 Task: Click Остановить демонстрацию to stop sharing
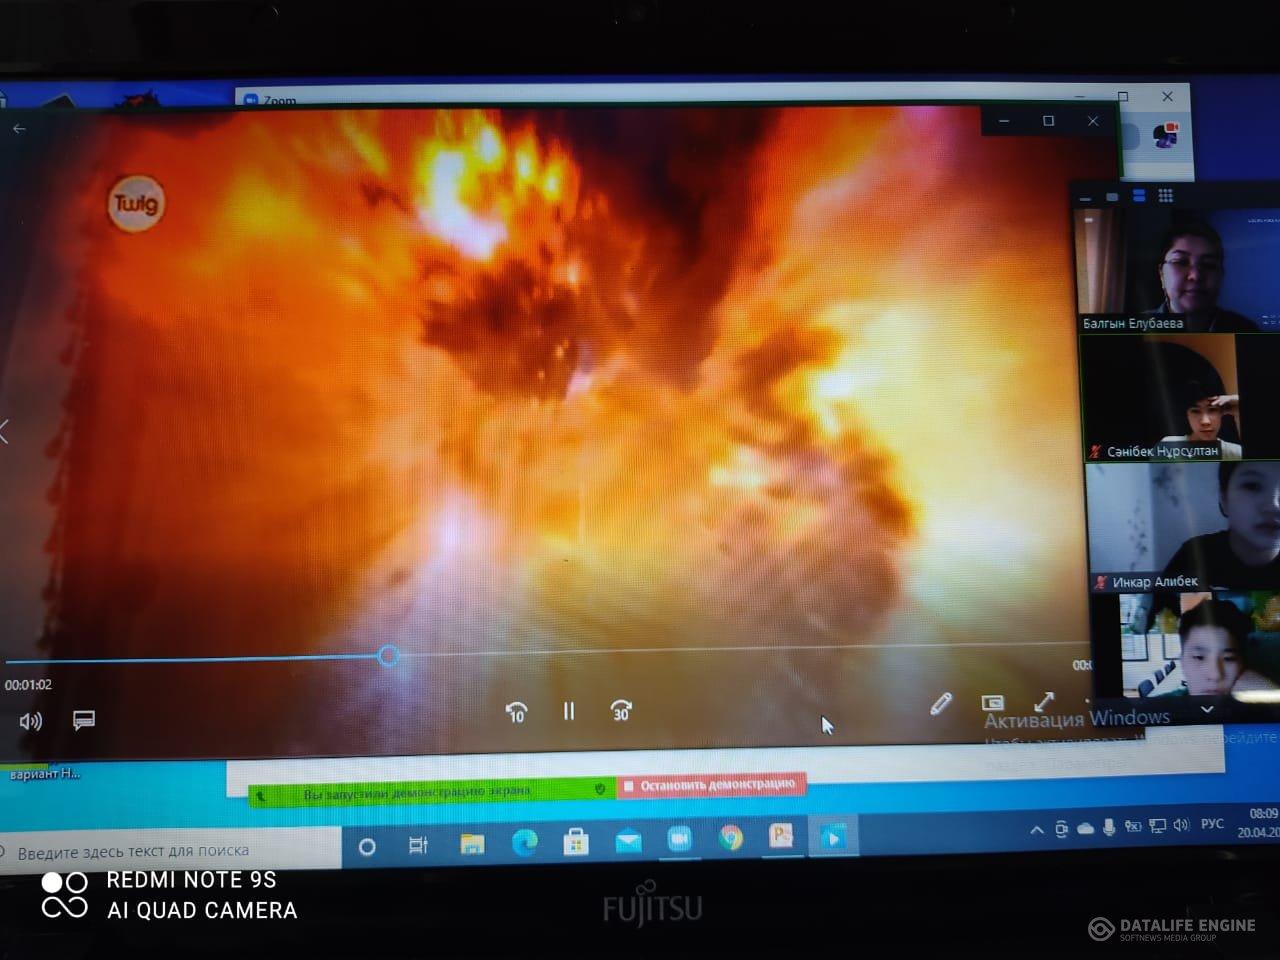(711, 785)
